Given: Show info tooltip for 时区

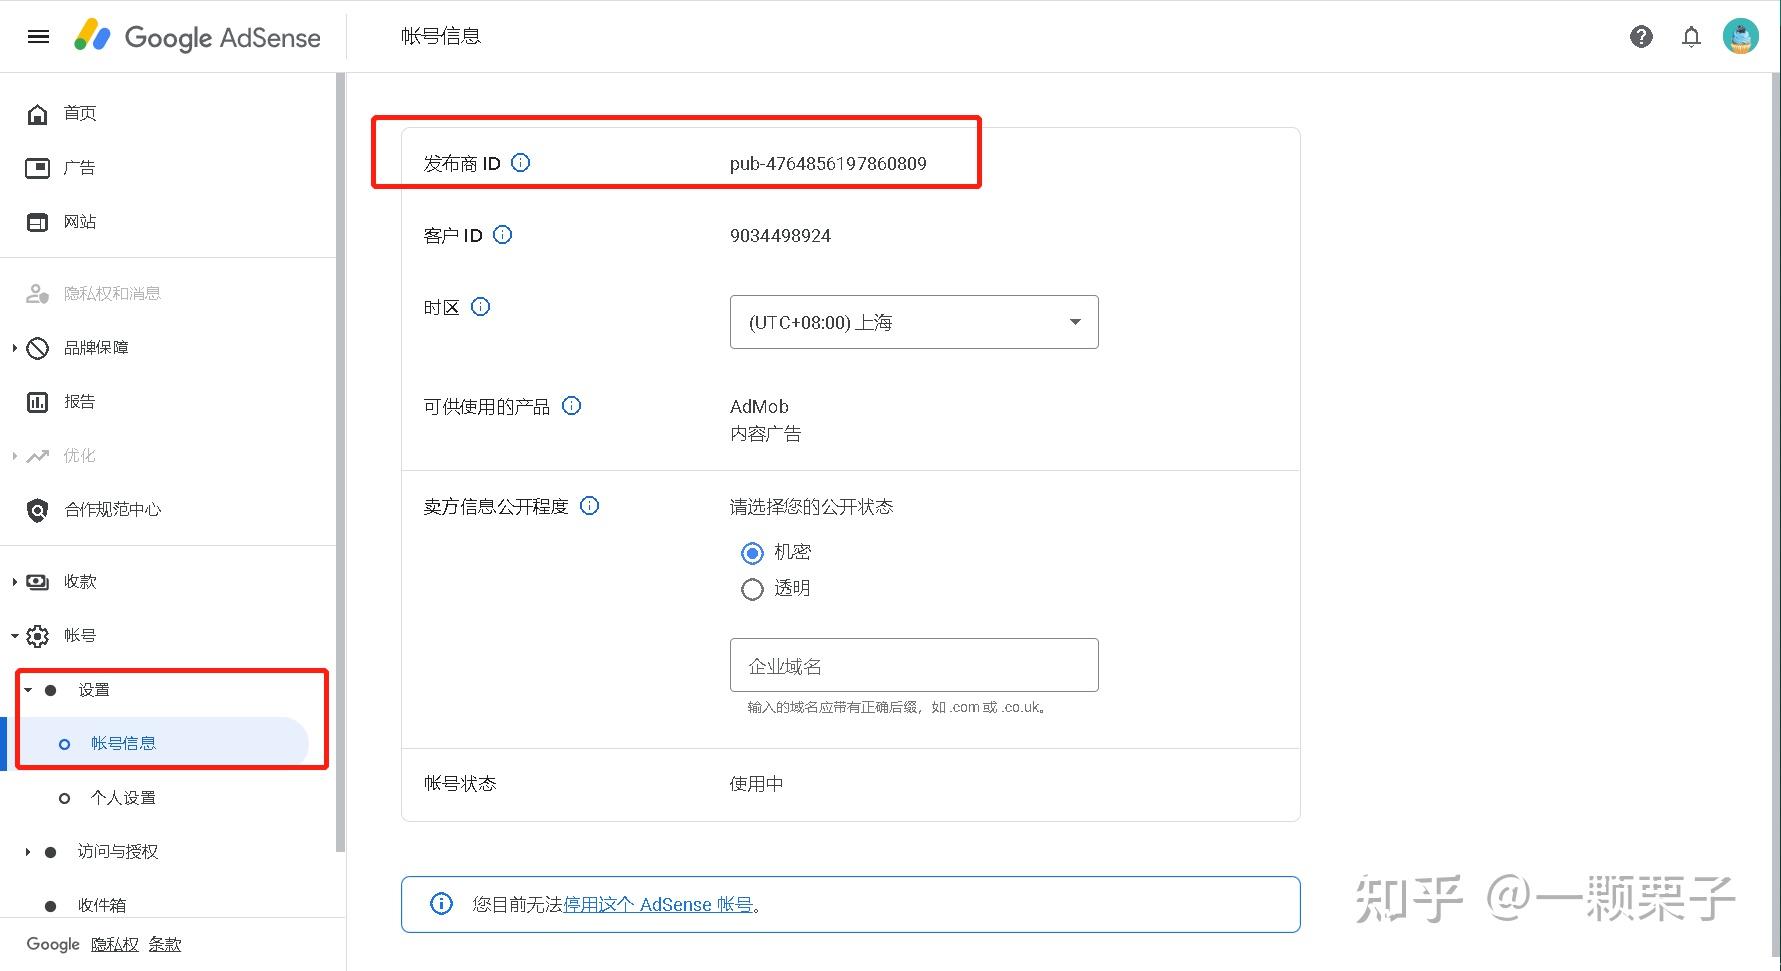Looking at the screenshot, I should coord(481,306).
